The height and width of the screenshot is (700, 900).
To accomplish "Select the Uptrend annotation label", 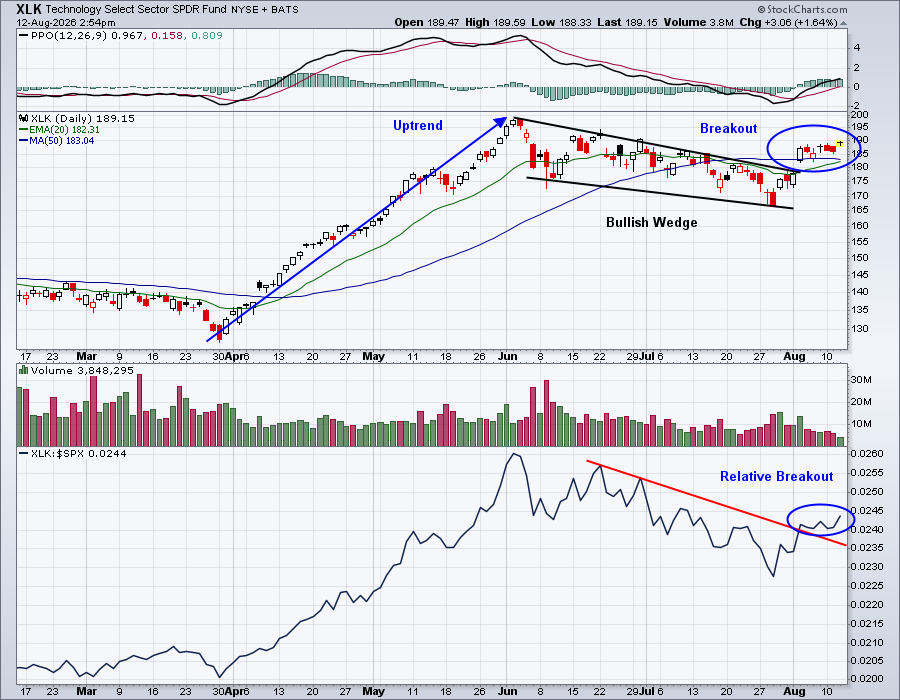I will (418, 126).
